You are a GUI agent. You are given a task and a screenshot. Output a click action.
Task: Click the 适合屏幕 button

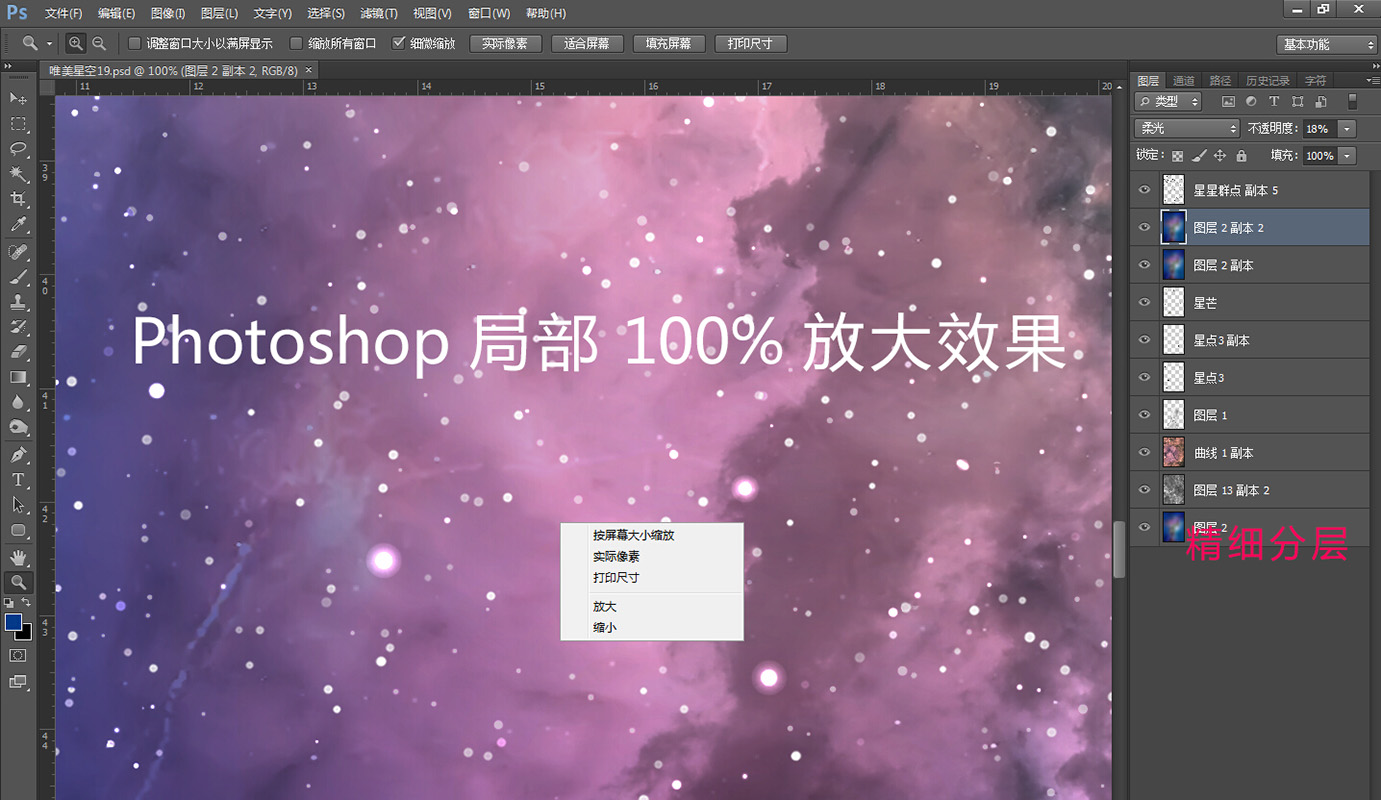(587, 44)
